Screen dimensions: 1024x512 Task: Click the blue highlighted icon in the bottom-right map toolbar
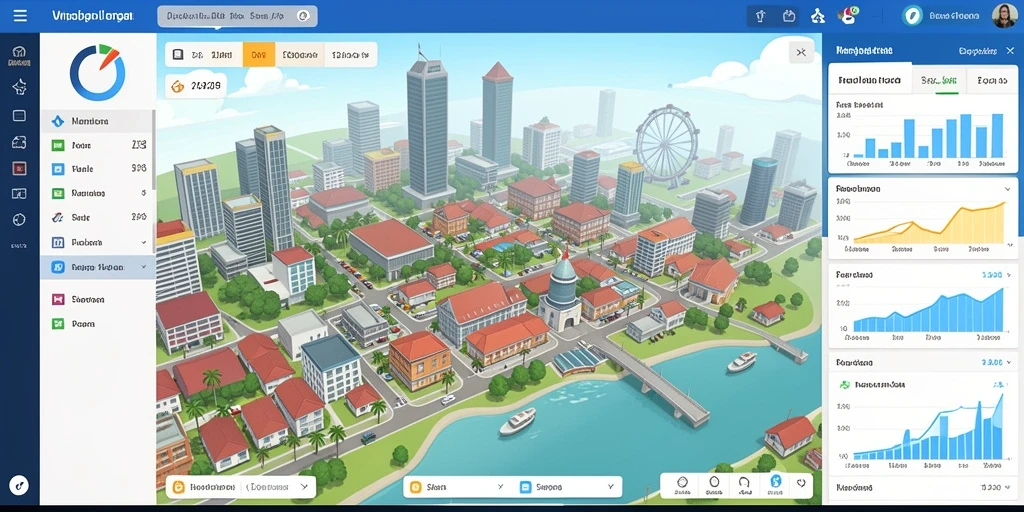coord(776,482)
